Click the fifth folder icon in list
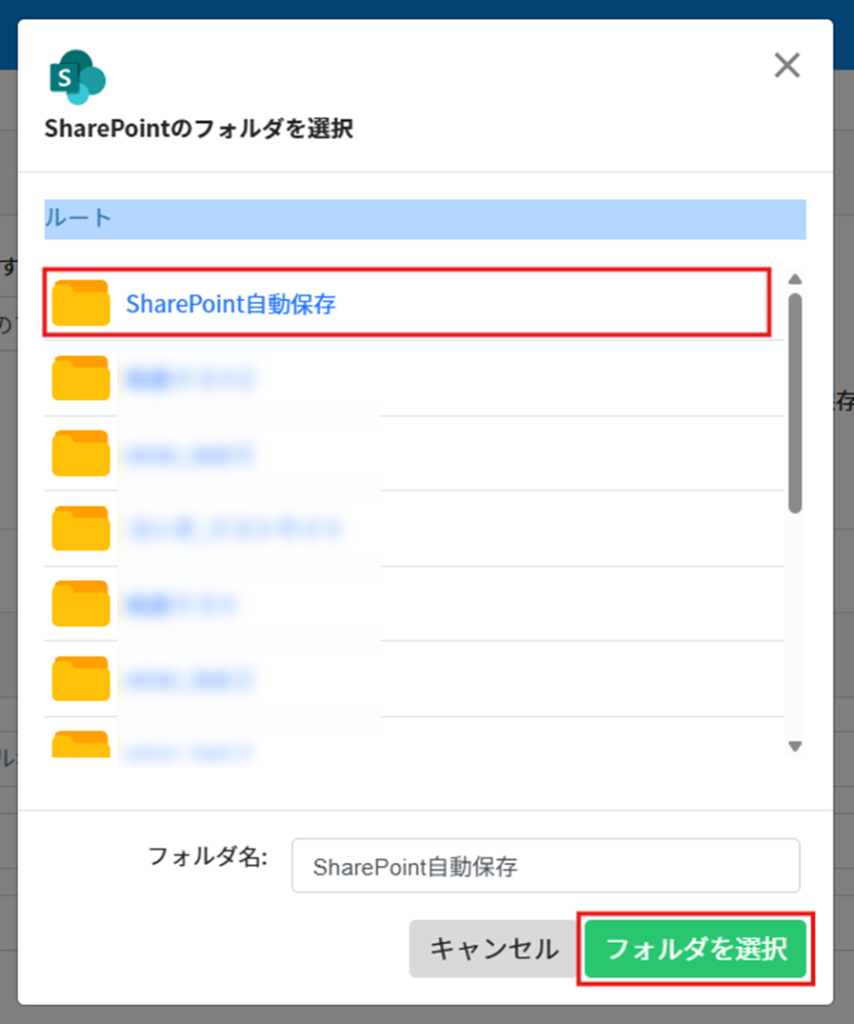This screenshot has width=854, height=1024. (x=81, y=603)
